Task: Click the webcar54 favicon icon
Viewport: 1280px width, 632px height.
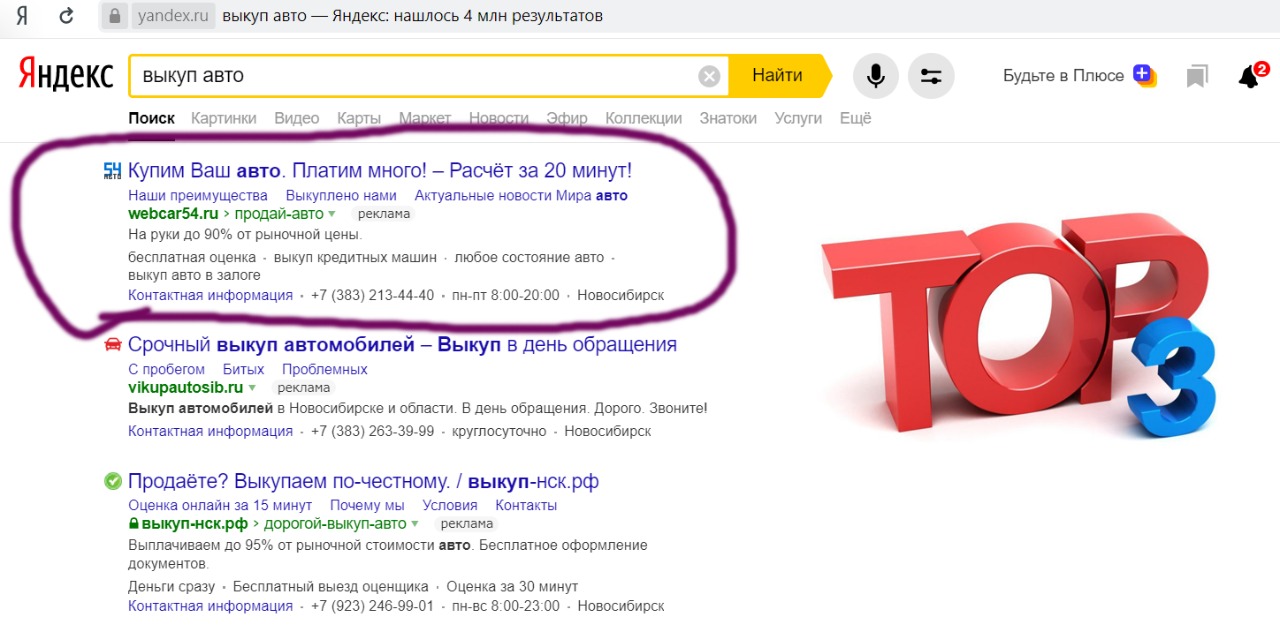Action: pyautogui.click(x=113, y=171)
